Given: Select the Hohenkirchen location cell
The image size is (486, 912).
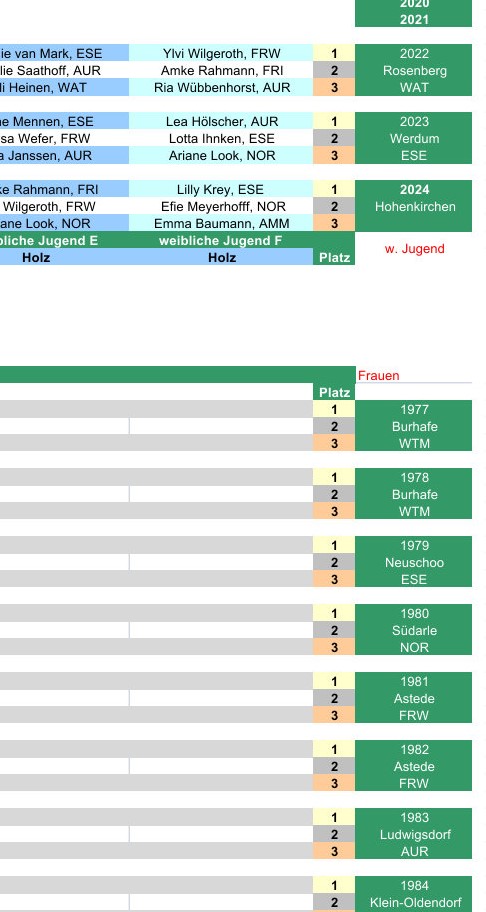Looking at the screenshot, I should point(414,206).
